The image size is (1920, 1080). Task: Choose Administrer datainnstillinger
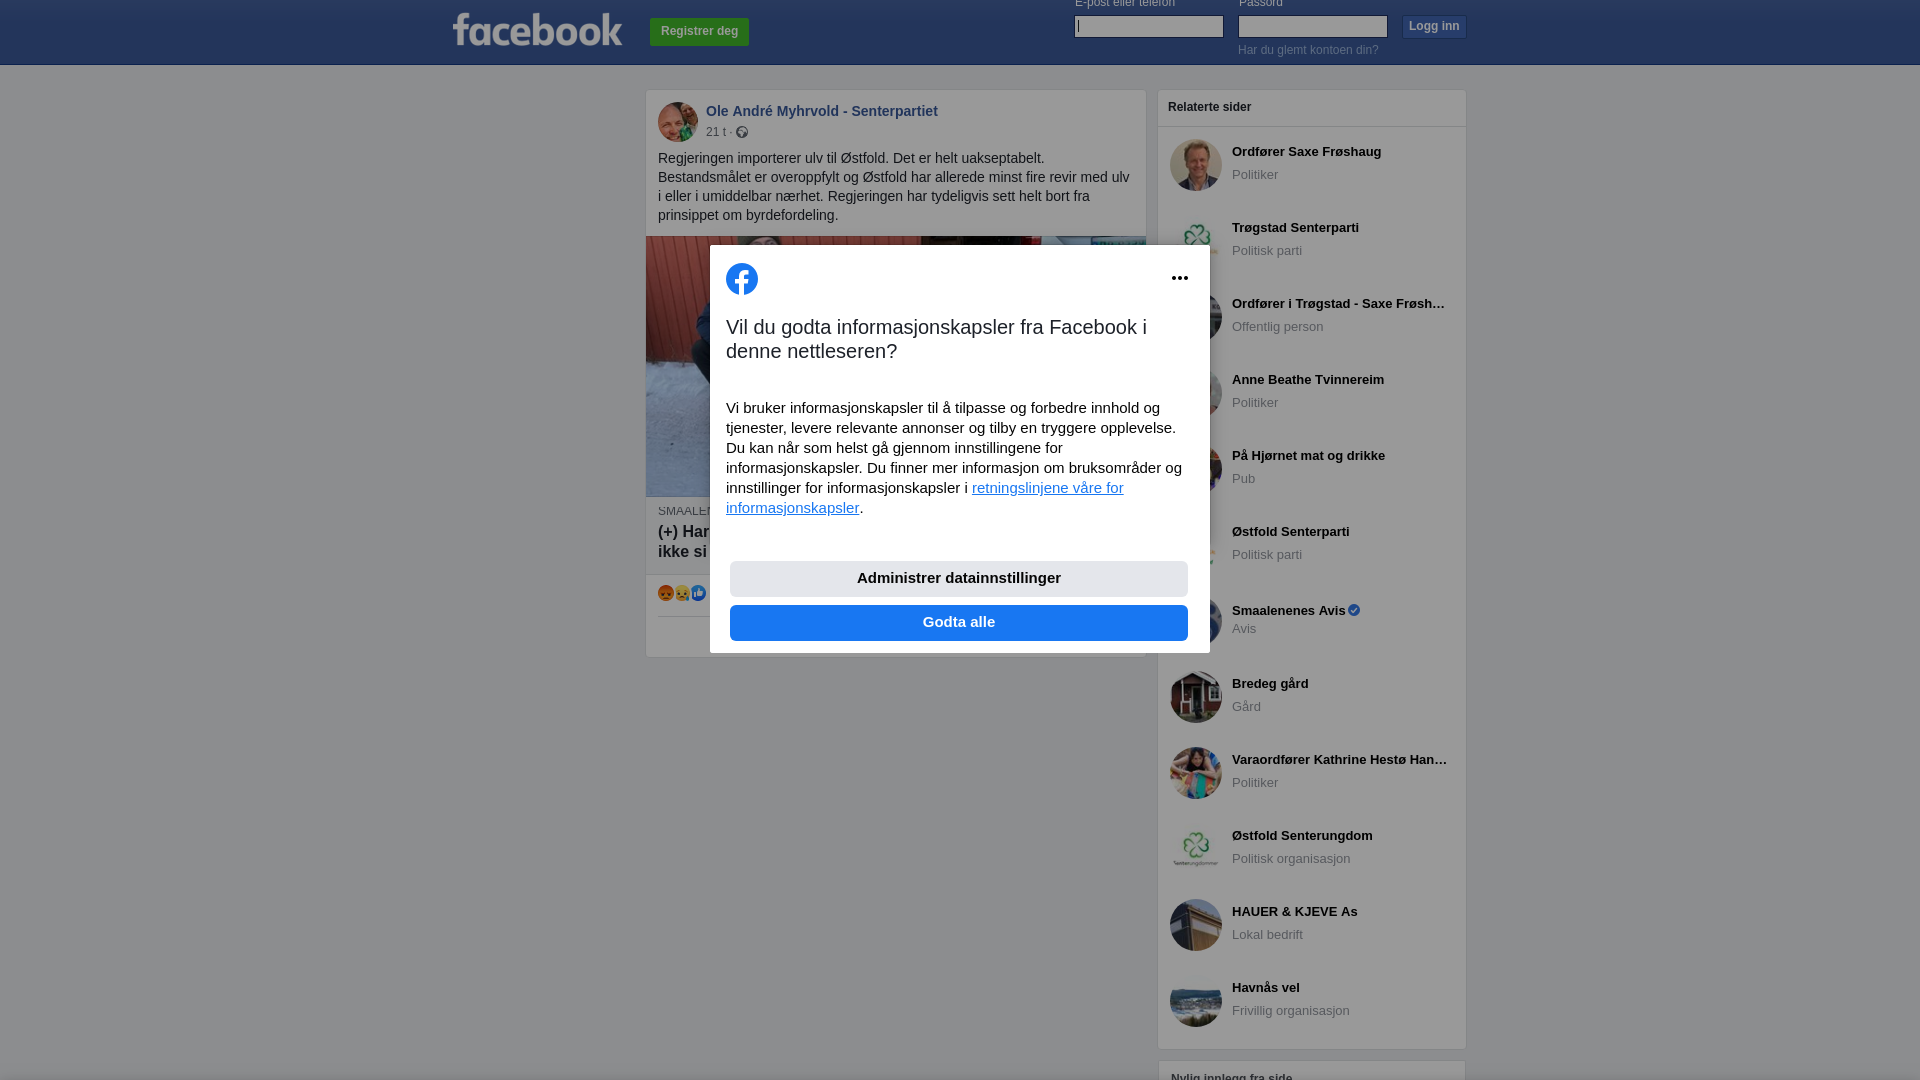pos(959,578)
